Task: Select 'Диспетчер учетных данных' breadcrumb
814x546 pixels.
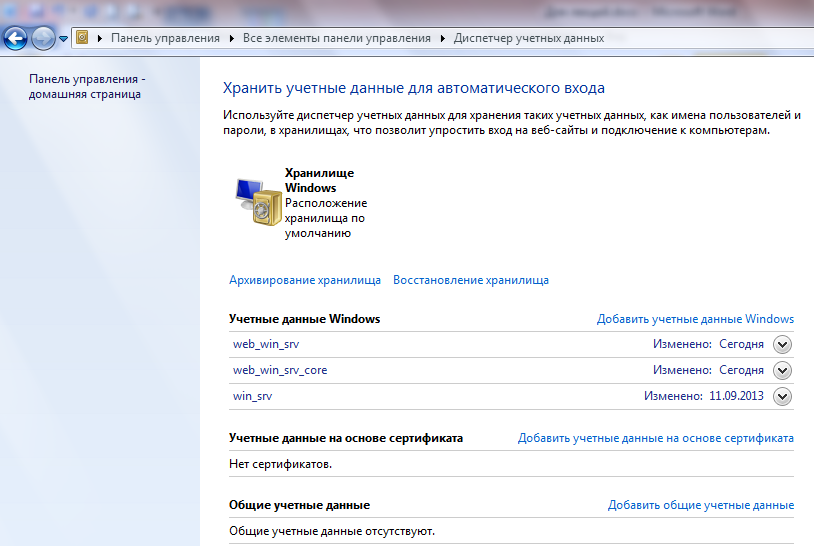Action: coord(528,38)
